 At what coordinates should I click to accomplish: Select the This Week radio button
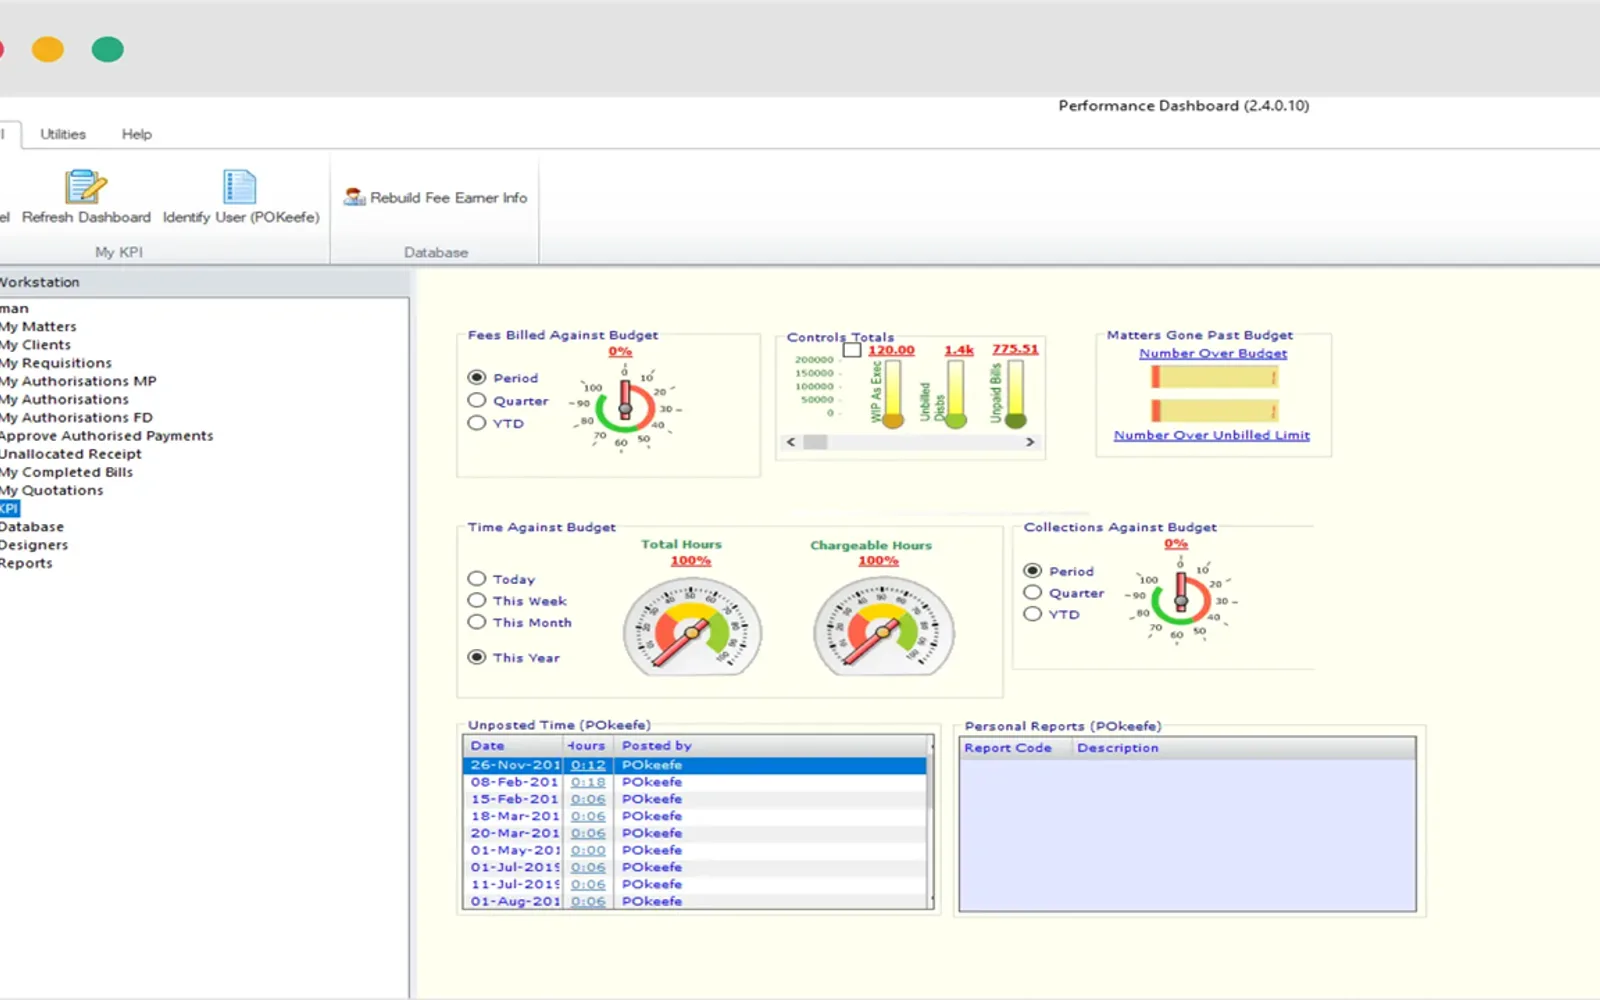click(x=477, y=600)
